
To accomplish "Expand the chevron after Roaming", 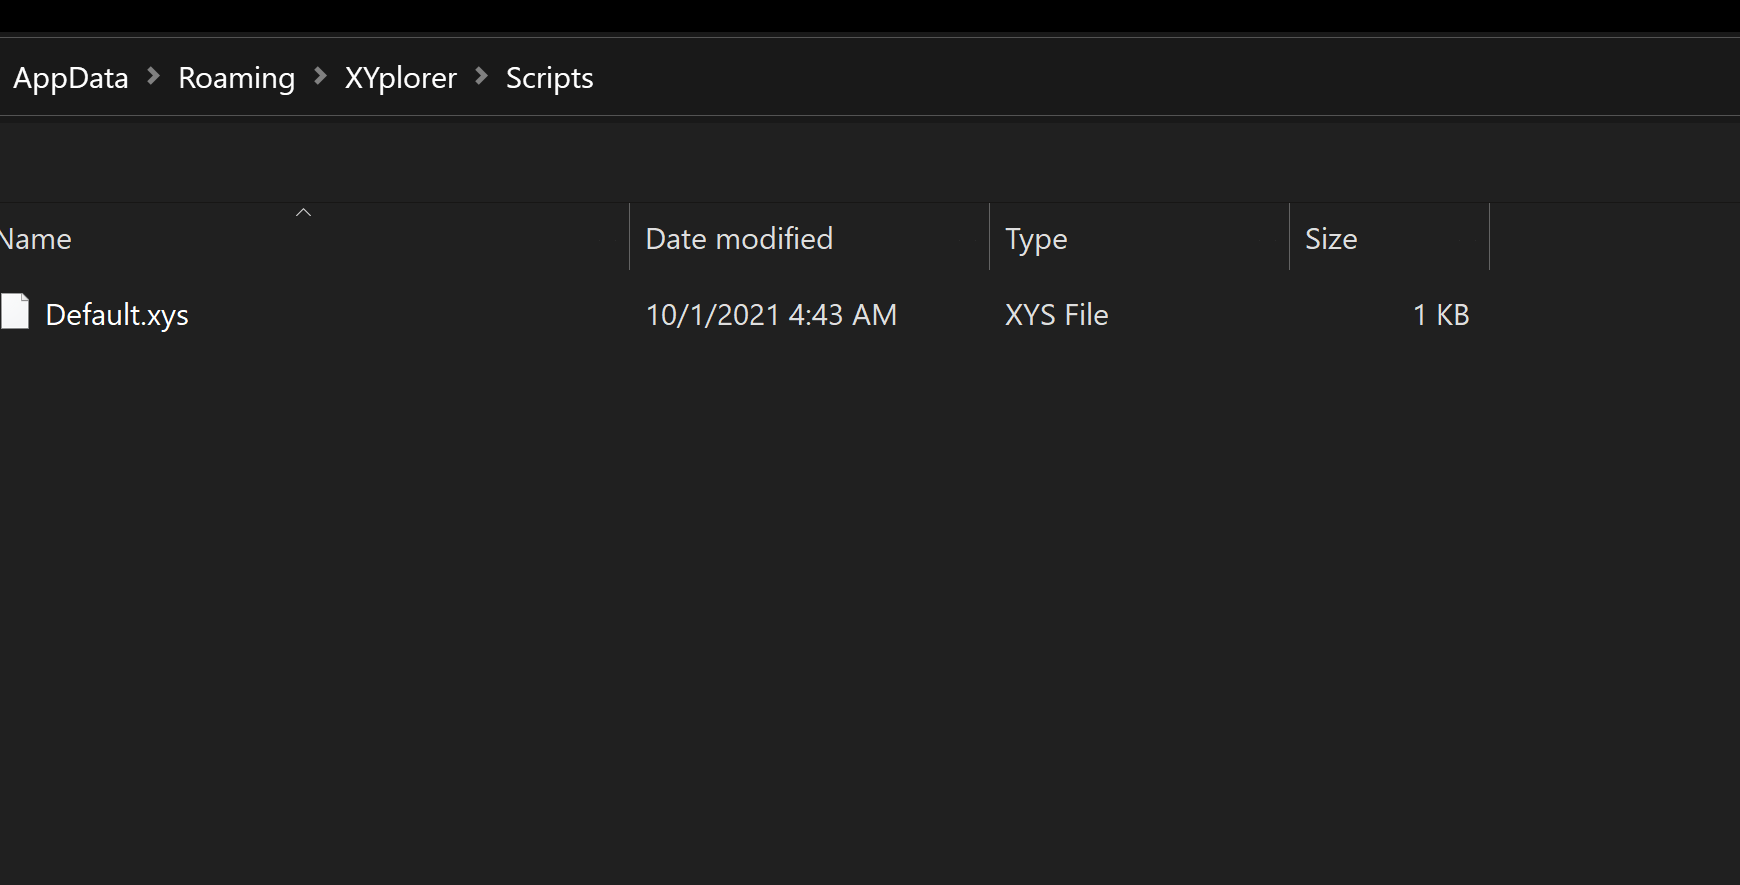I will [320, 77].
